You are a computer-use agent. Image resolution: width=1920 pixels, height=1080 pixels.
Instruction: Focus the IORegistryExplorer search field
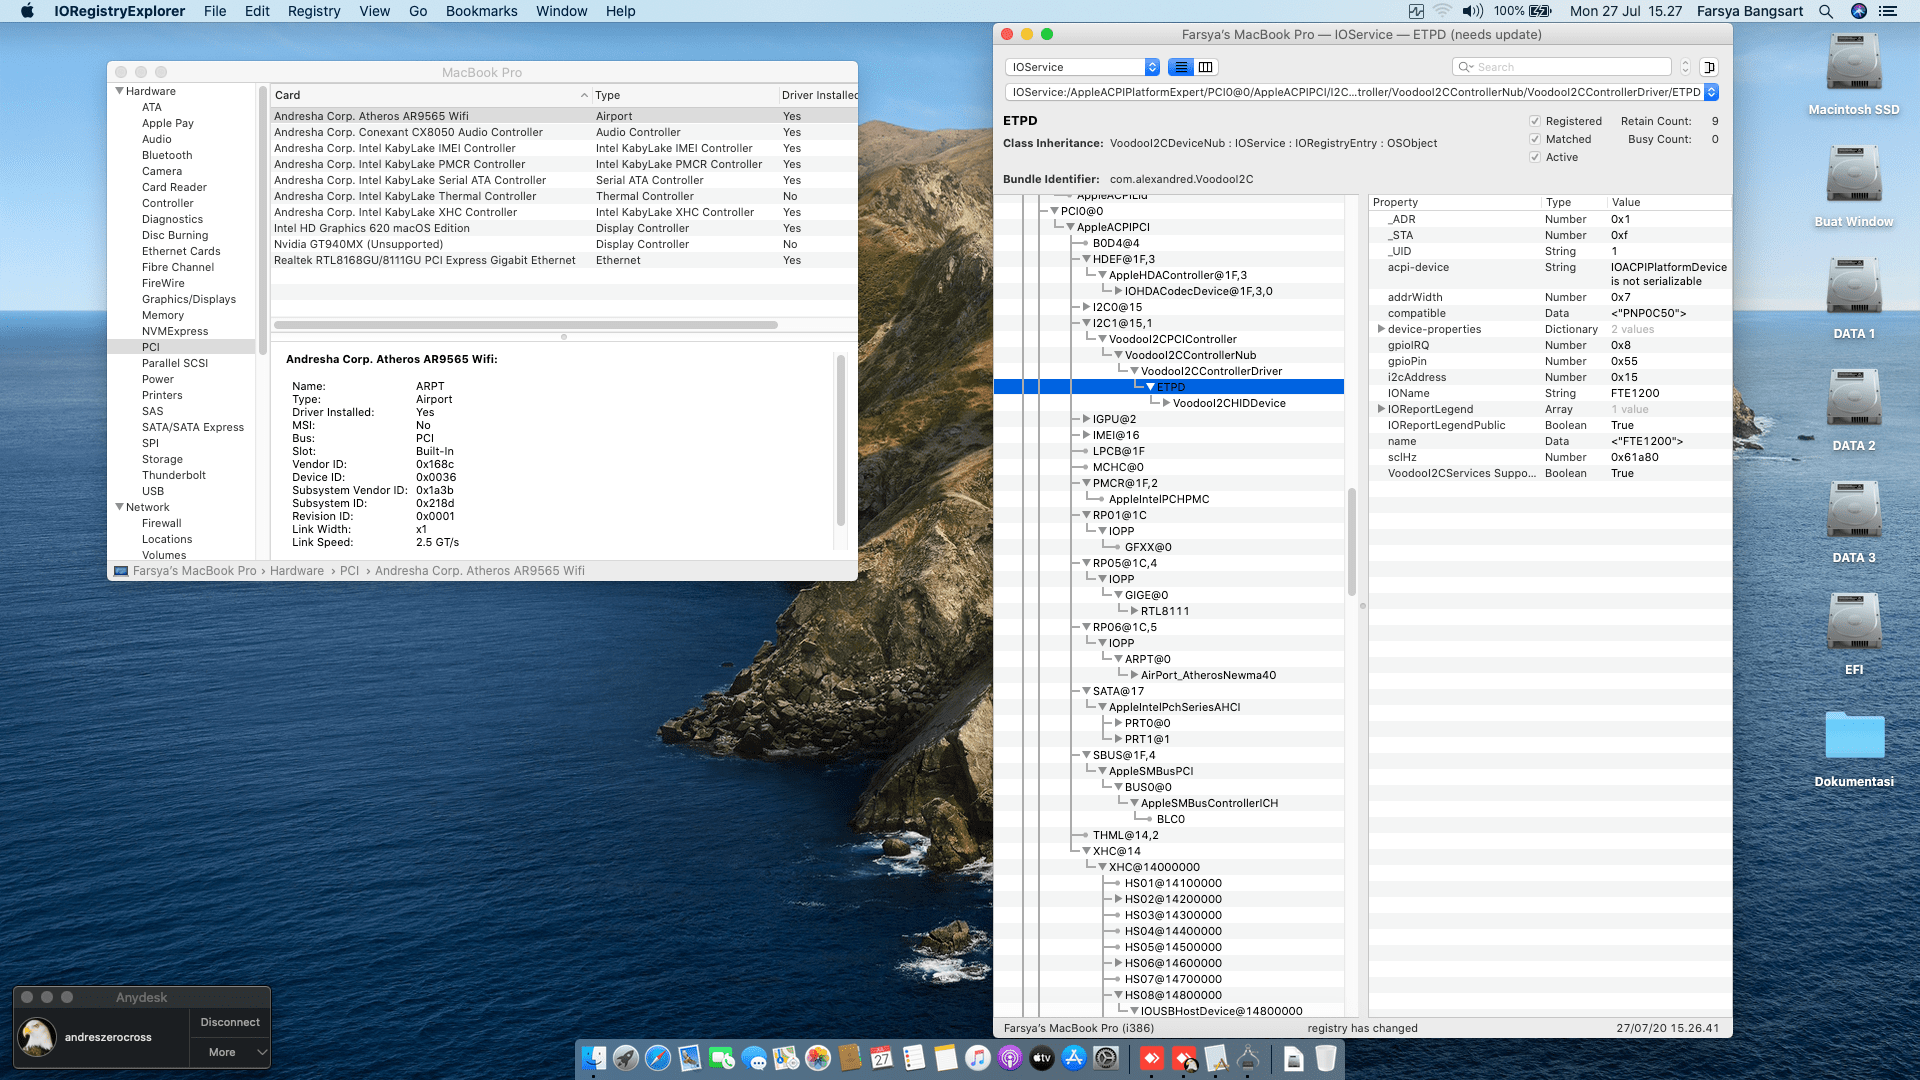tap(1562, 67)
